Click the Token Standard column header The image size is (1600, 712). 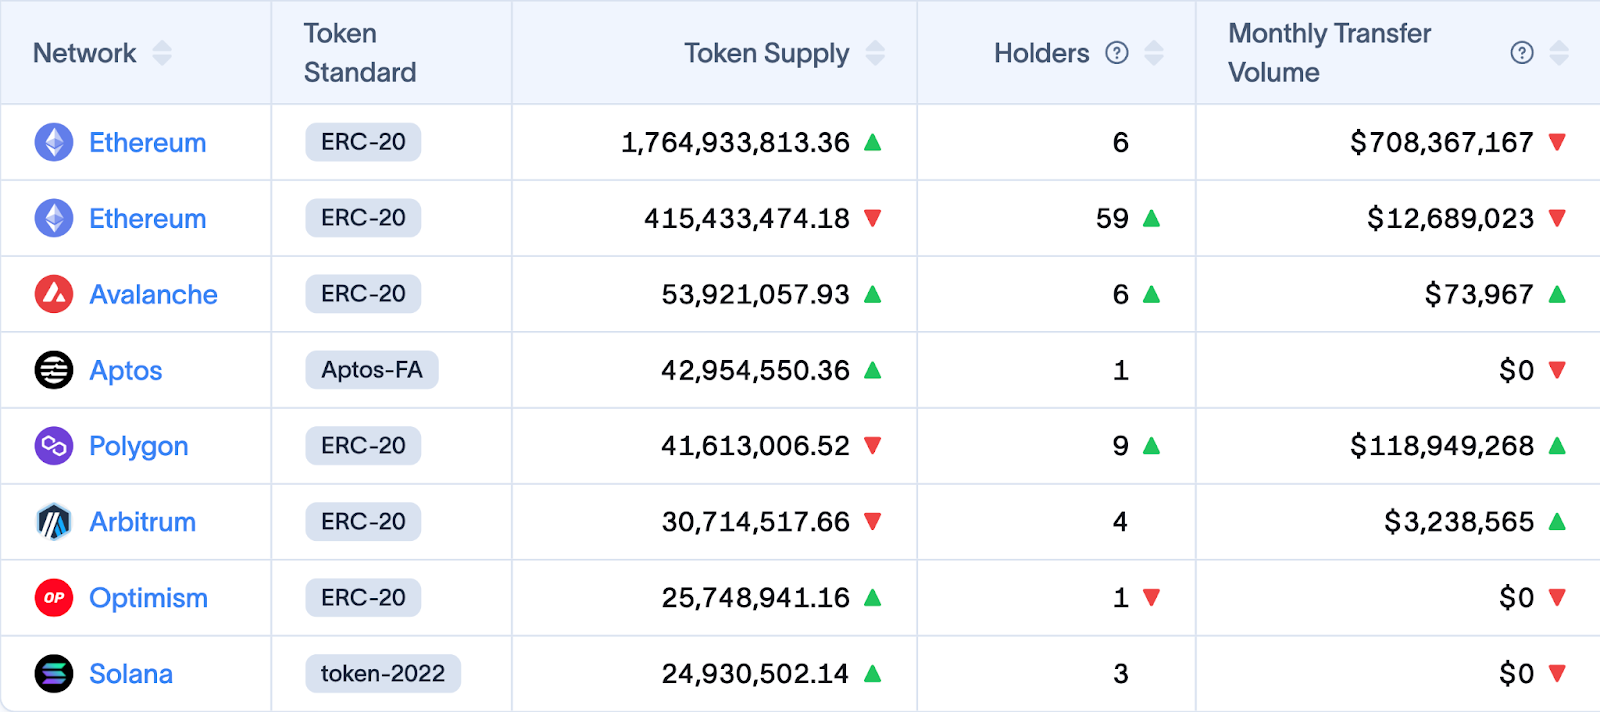coord(360,53)
